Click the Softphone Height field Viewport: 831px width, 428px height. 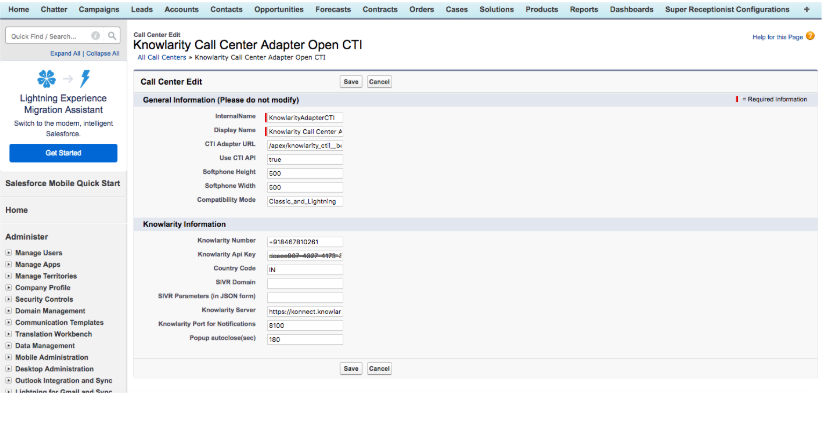305,173
